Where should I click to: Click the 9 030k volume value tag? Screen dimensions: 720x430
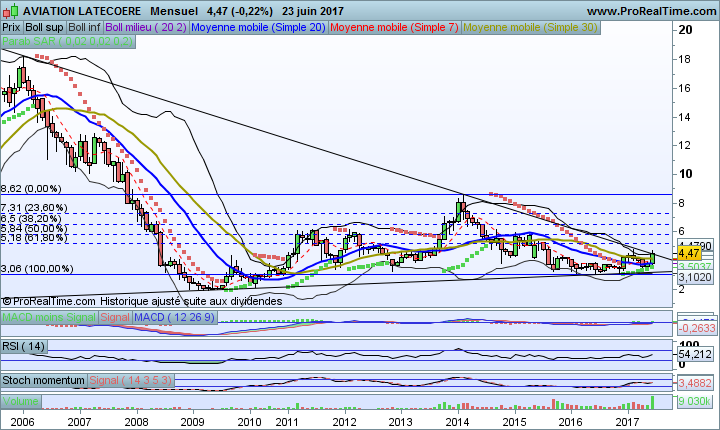tap(695, 401)
